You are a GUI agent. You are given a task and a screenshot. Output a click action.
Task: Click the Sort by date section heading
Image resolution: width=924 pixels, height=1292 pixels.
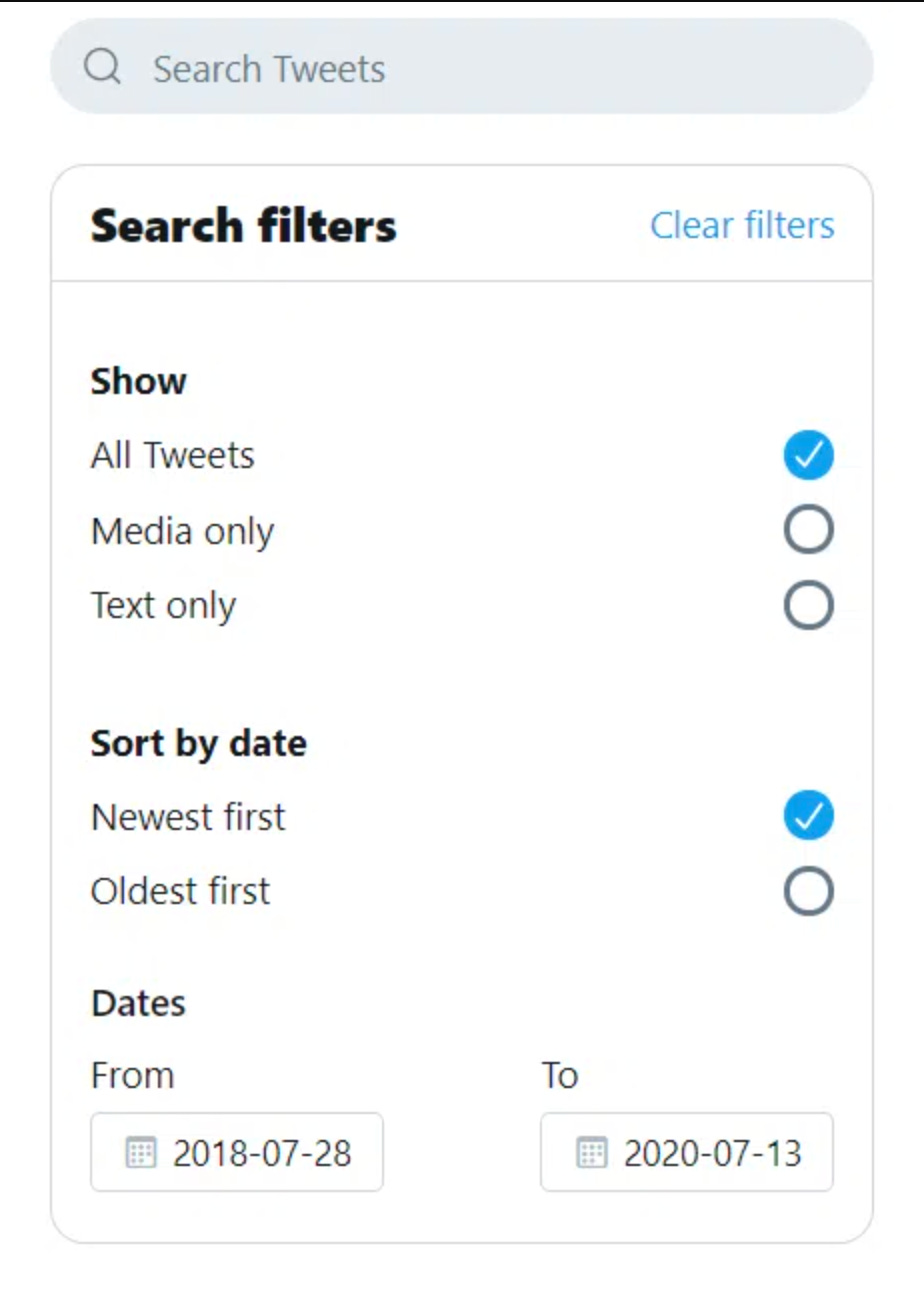pos(198,744)
